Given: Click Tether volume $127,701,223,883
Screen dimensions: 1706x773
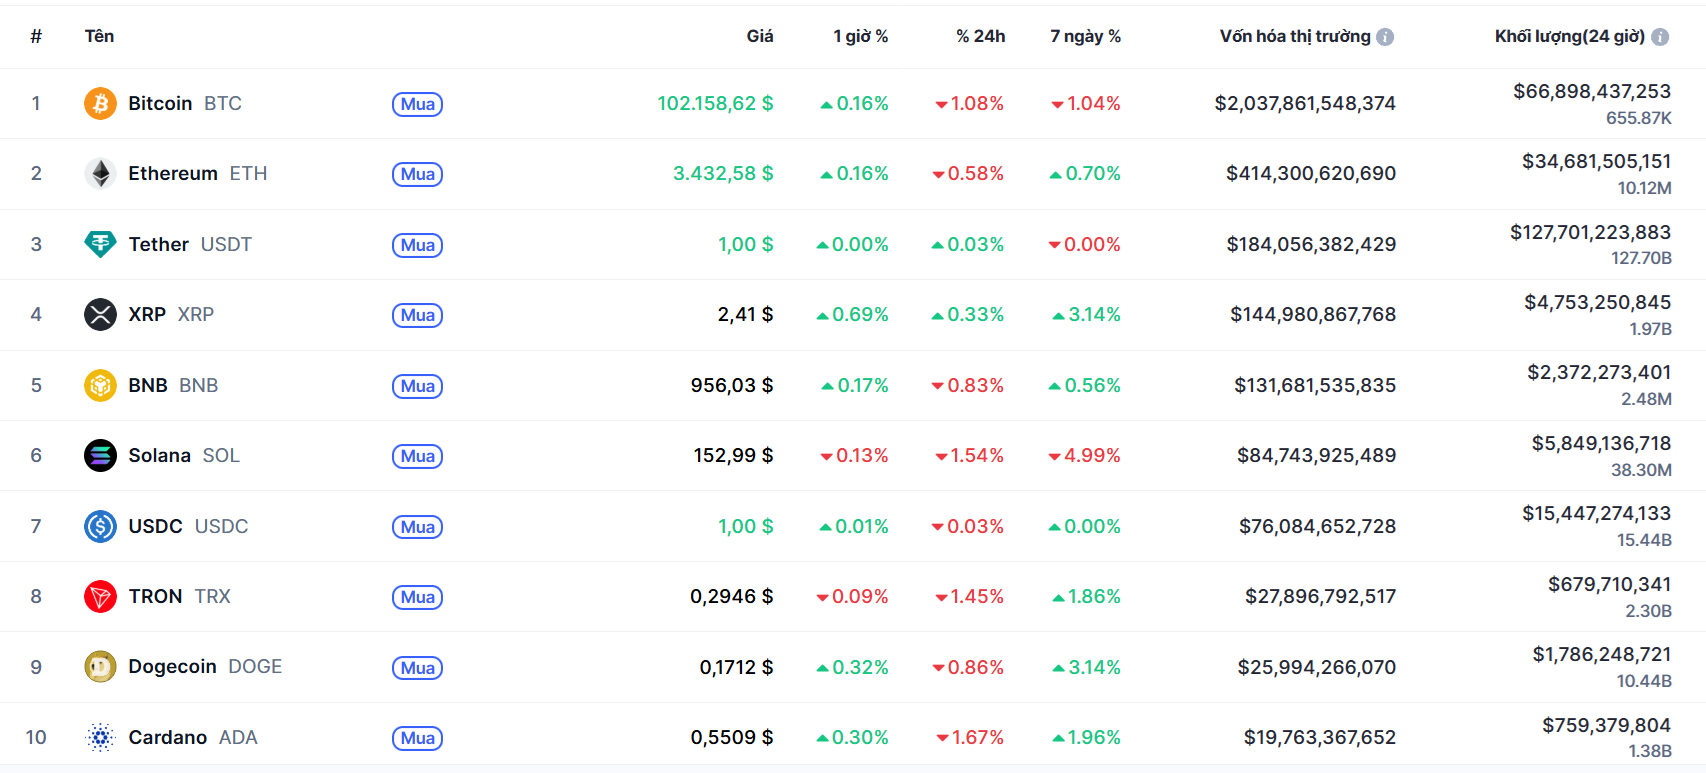Looking at the screenshot, I should click(1590, 232).
